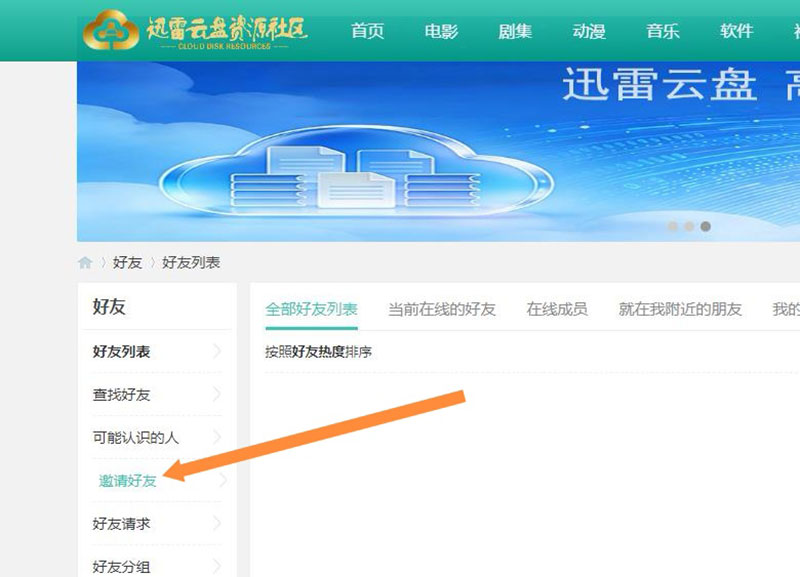
Task: Open 查找好友 in the sidebar
Action: click(121, 395)
